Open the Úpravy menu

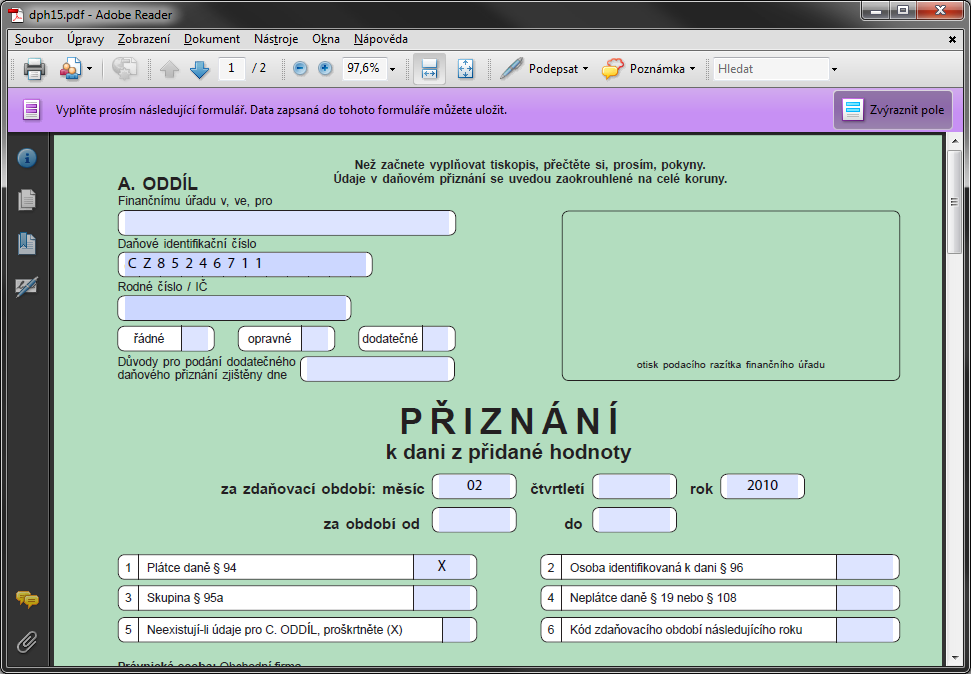tap(85, 39)
